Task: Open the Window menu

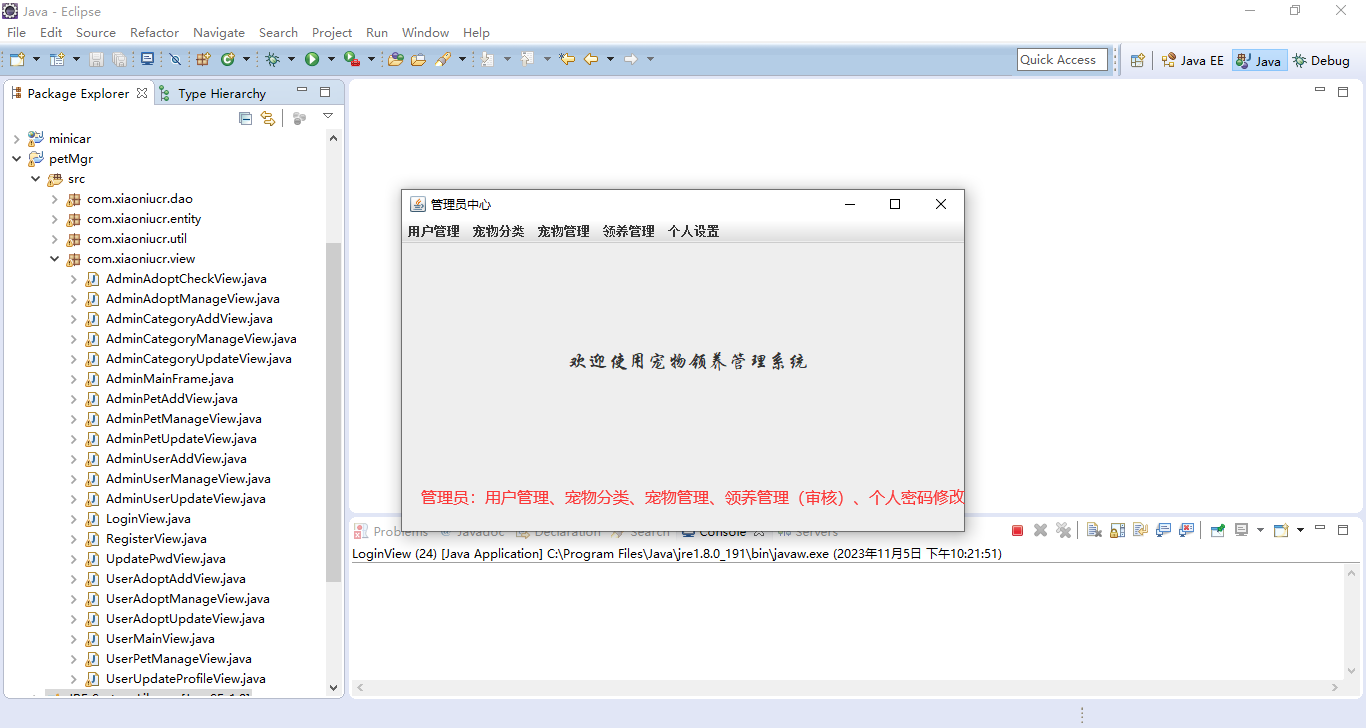Action: [x=425, y=32]
